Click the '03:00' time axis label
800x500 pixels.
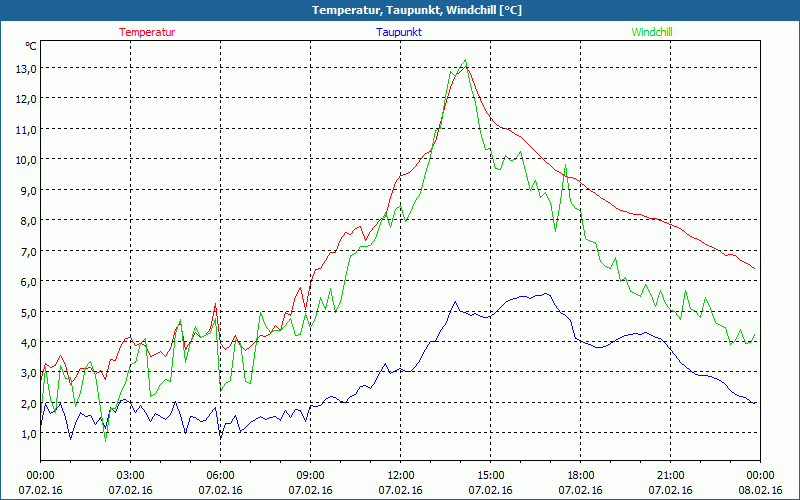click(131, 475)
